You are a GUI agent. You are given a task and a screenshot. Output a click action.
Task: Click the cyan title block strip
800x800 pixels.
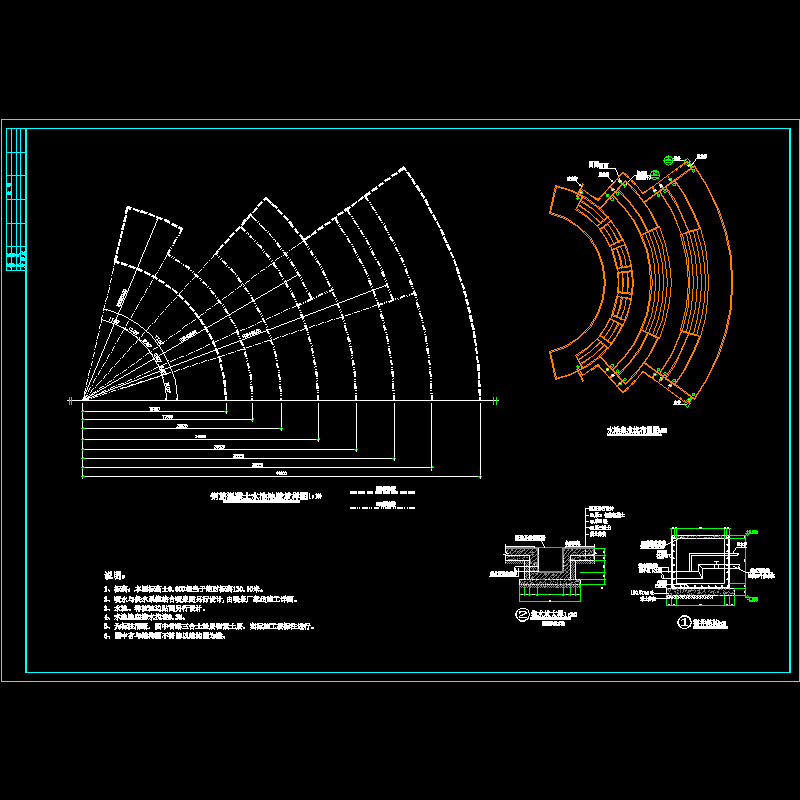coord(16,199)
